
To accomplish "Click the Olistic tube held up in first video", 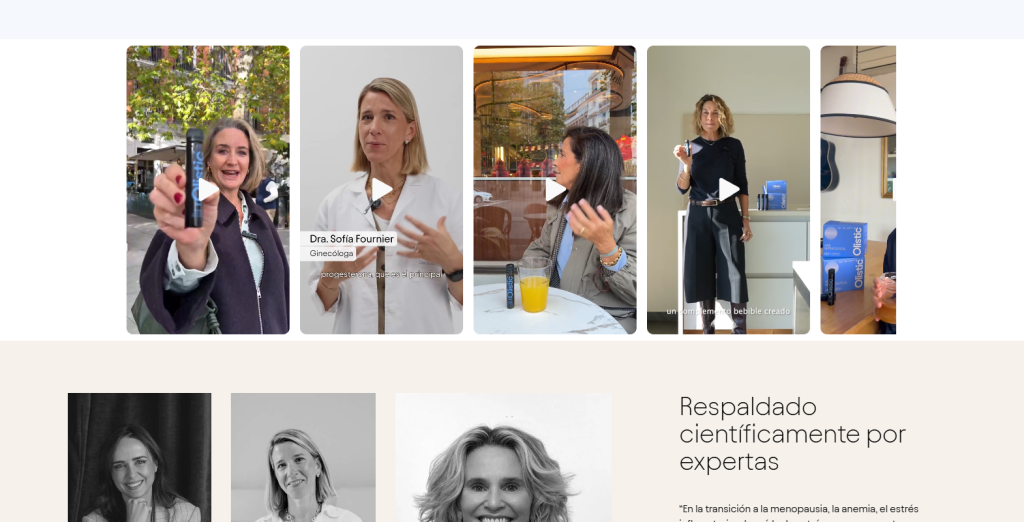I will point(194,177).
